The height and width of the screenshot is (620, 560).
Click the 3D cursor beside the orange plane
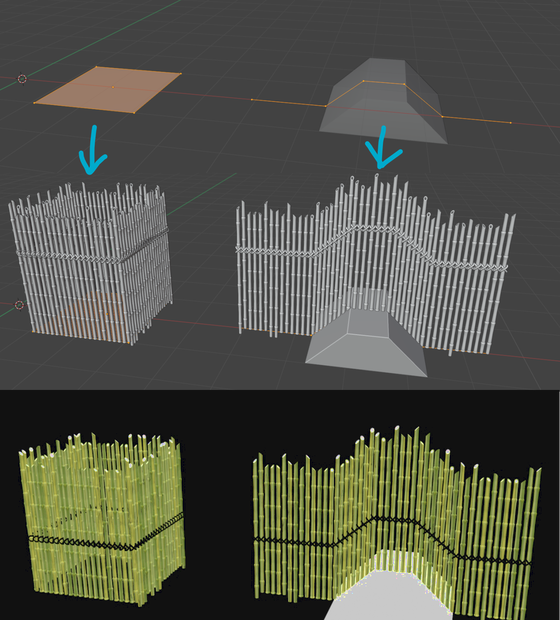pyautogui.click(x=22, y=79)
